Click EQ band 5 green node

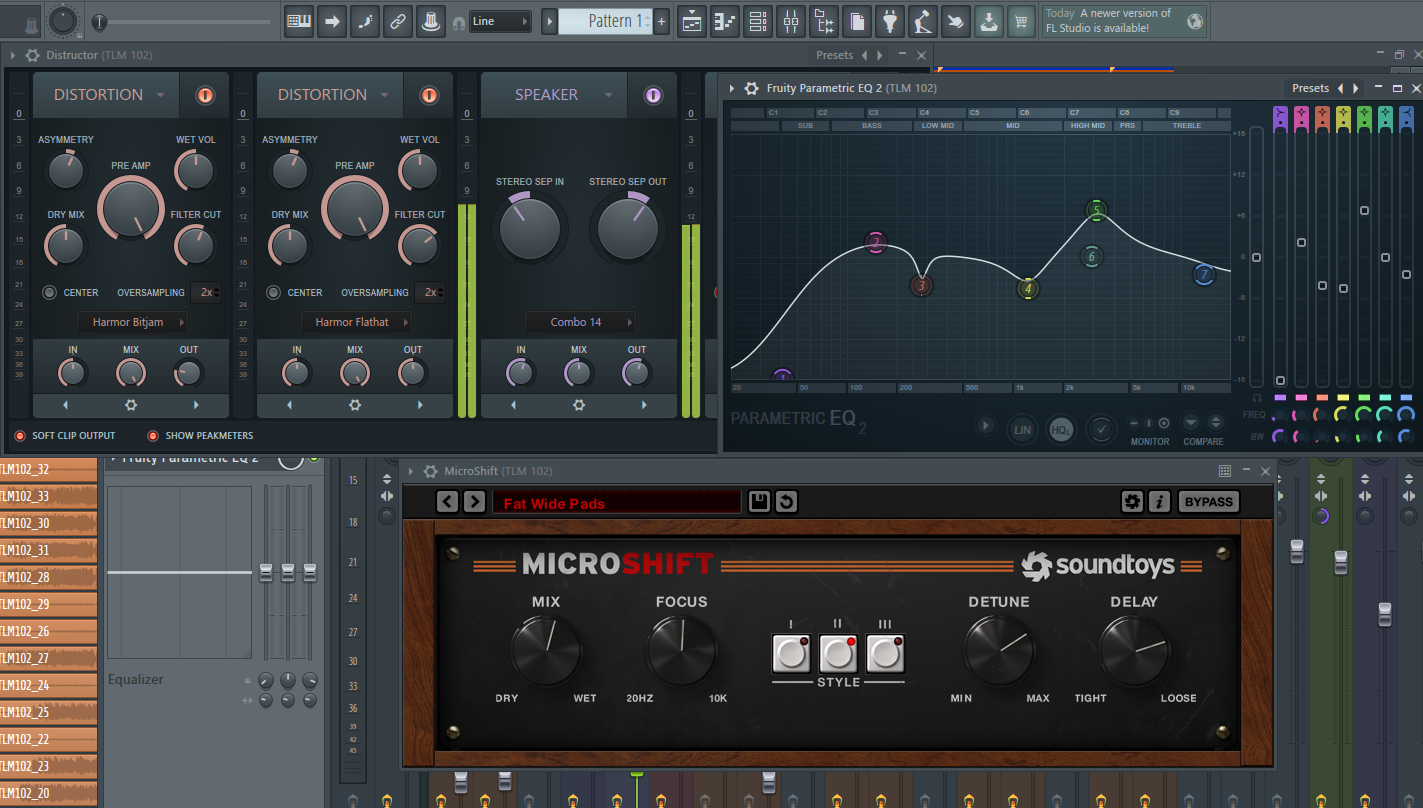(x=1096, y=210)
